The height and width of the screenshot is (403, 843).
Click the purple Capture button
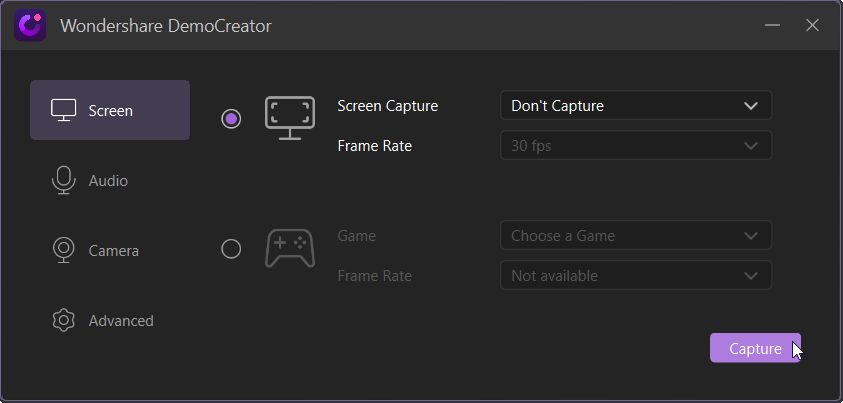coord(755,348)
